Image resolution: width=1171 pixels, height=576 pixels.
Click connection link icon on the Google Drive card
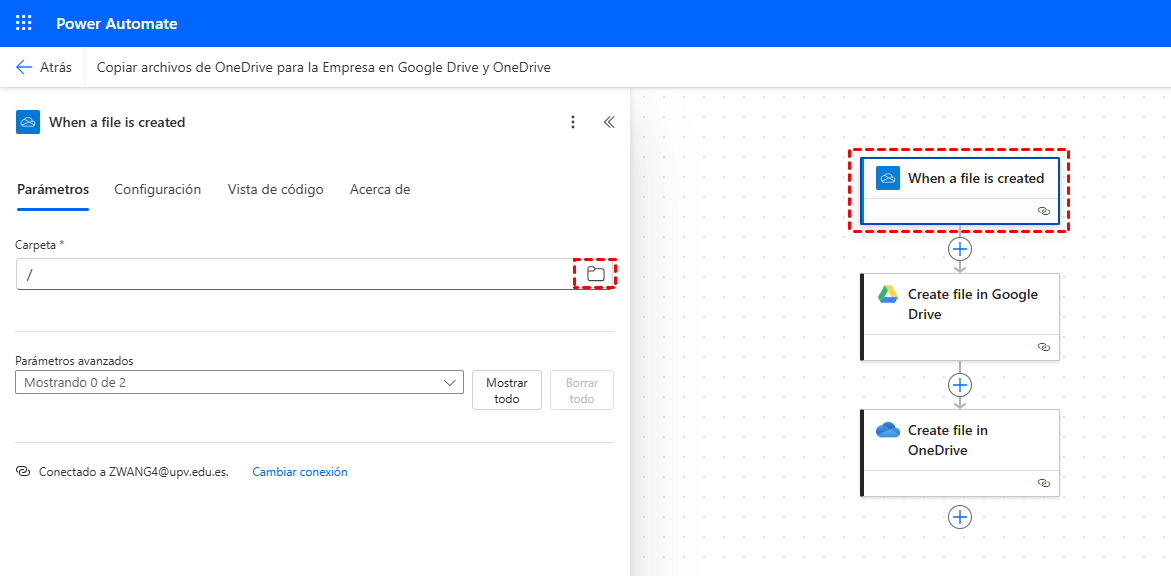pyautogui.click(x=1044, y=347)
